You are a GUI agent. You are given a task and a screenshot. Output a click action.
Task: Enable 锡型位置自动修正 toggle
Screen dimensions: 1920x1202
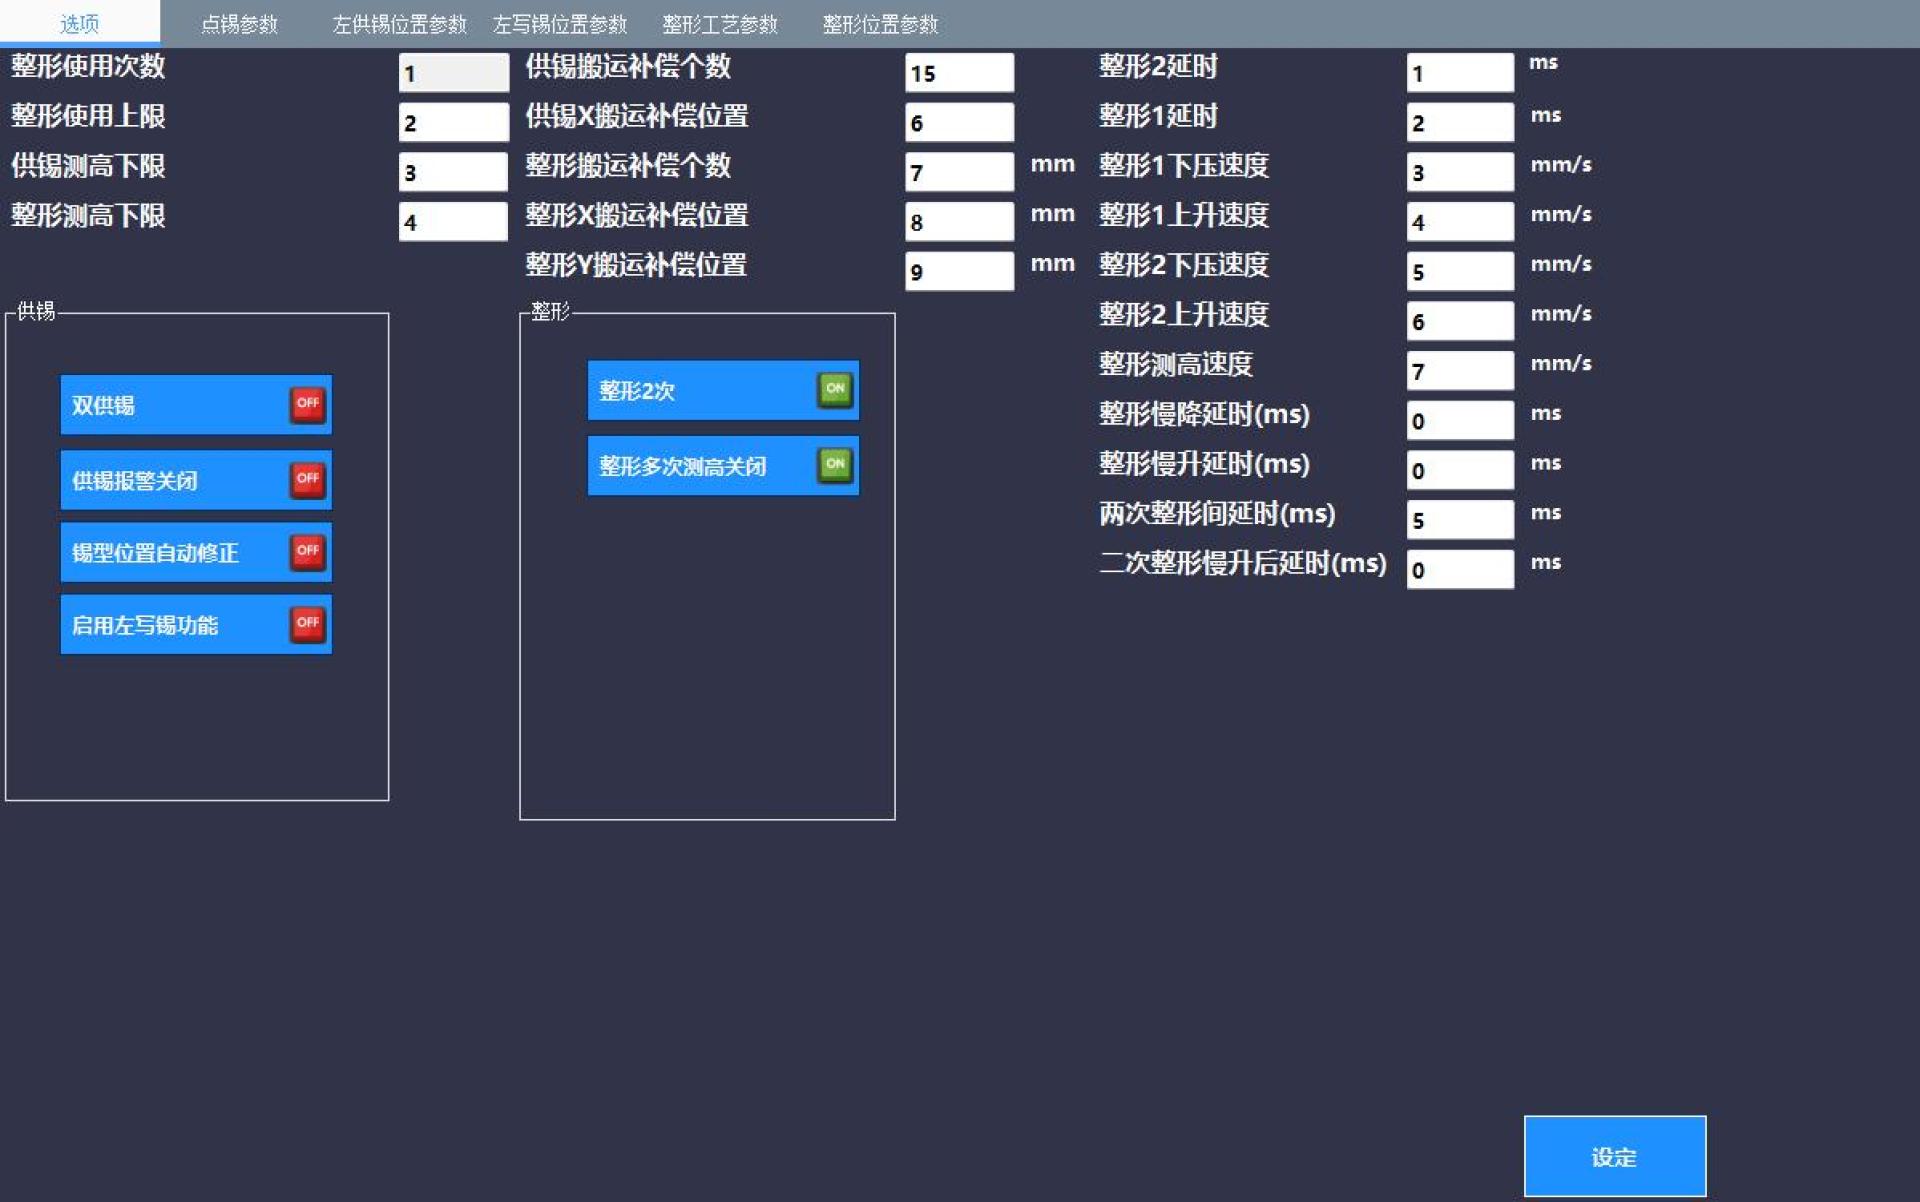click(308, 551)
